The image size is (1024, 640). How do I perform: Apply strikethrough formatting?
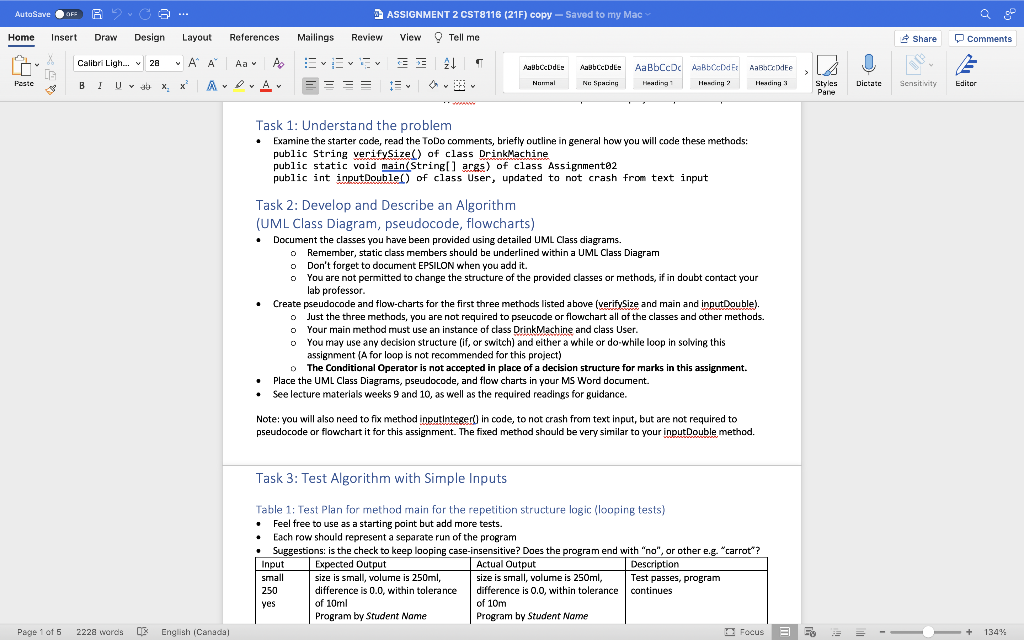tap(146, 86)
